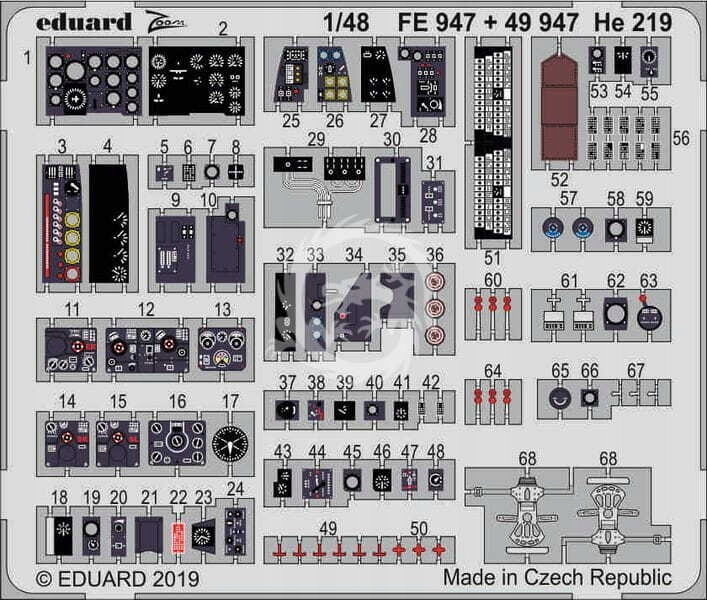This screenshot has height=600, width=707.
Task: Click the round gauge part 55
Action: 649,61
